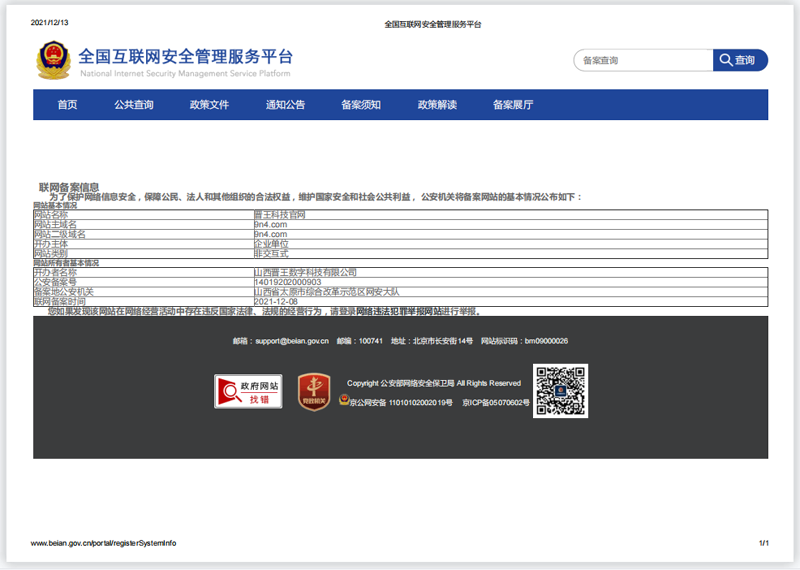Click the 公安备案号 row label
Viewport: 800px width, 570px height.
coord(55,282)
